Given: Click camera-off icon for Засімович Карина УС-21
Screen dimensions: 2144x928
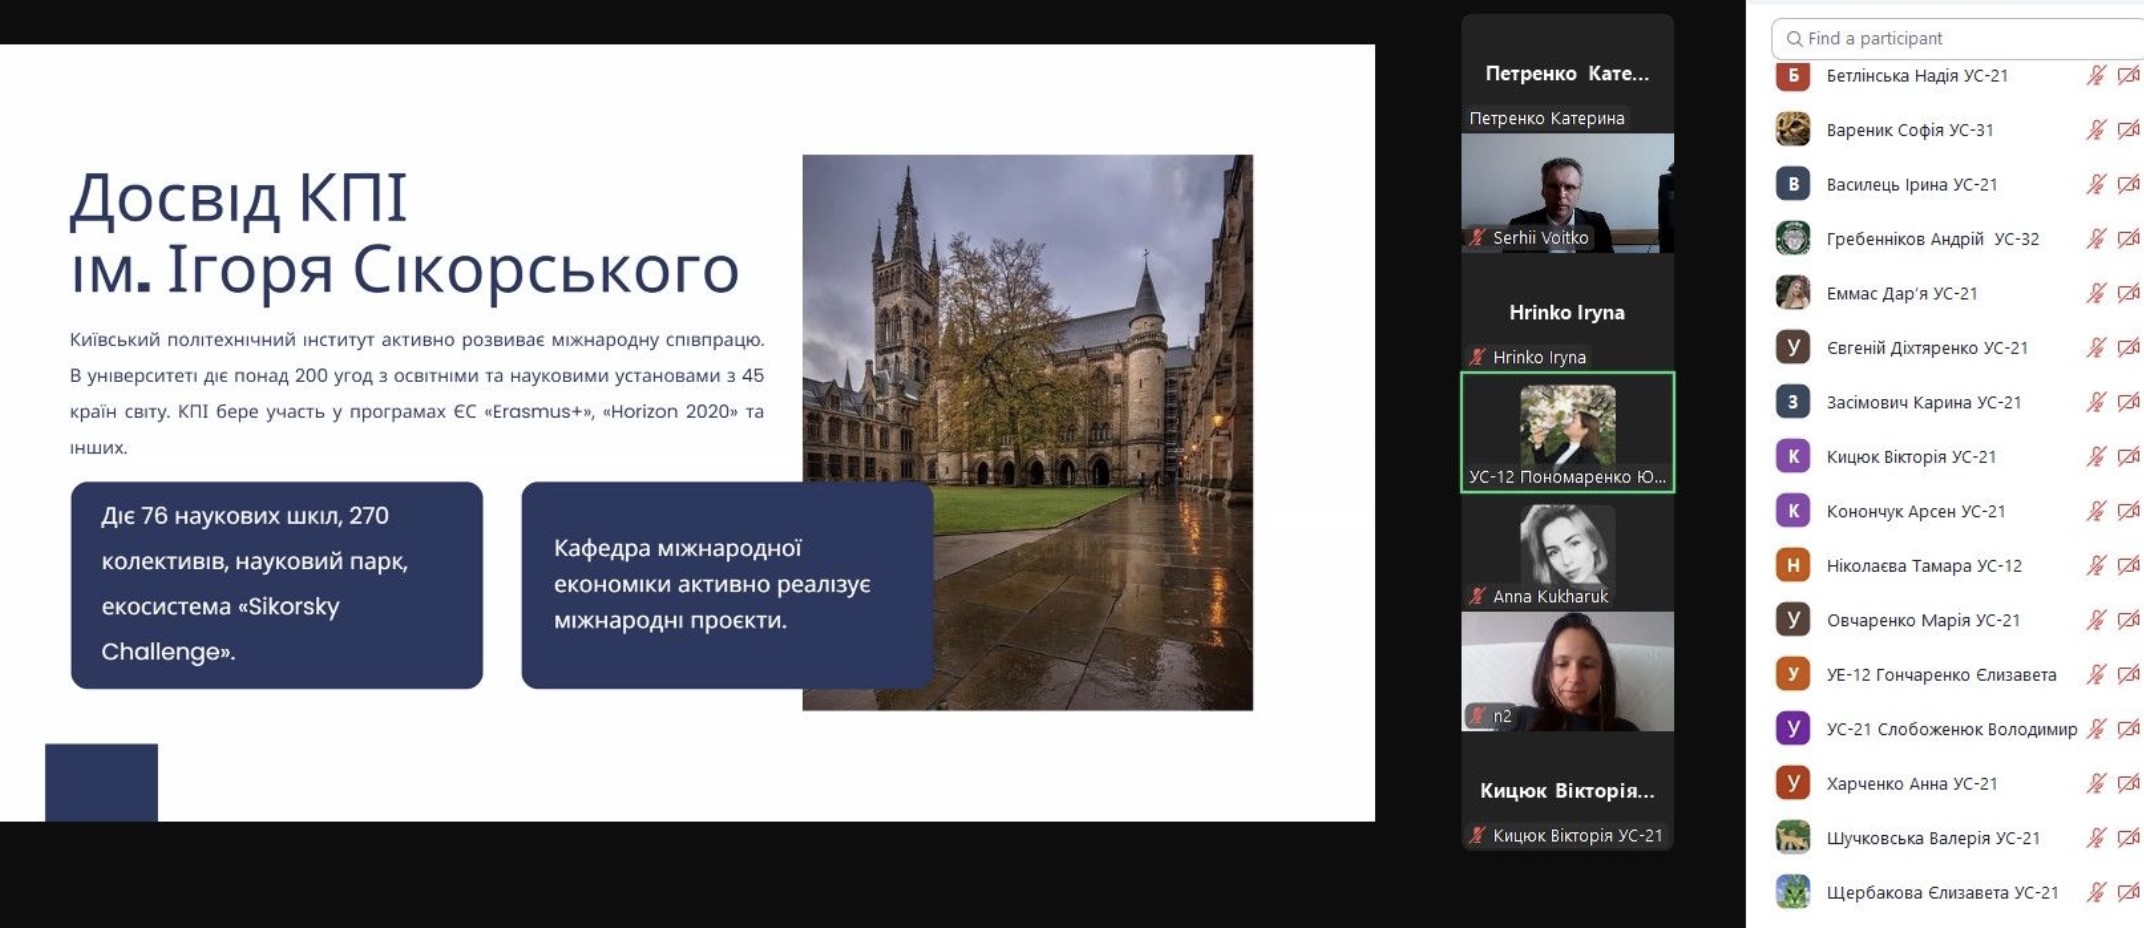Looking at the screenshot, I should (2129, 402).
